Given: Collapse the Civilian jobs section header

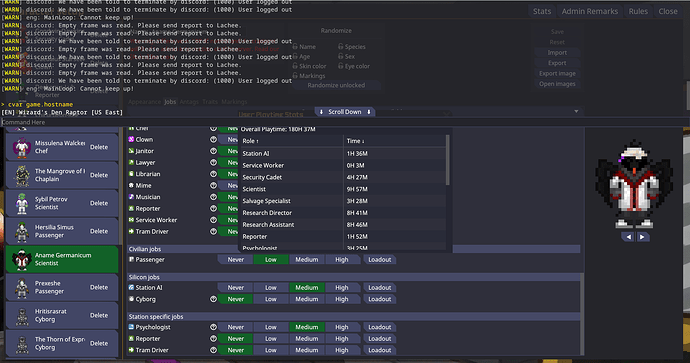Looking at the screenshot, I should (x=354, y=249).
